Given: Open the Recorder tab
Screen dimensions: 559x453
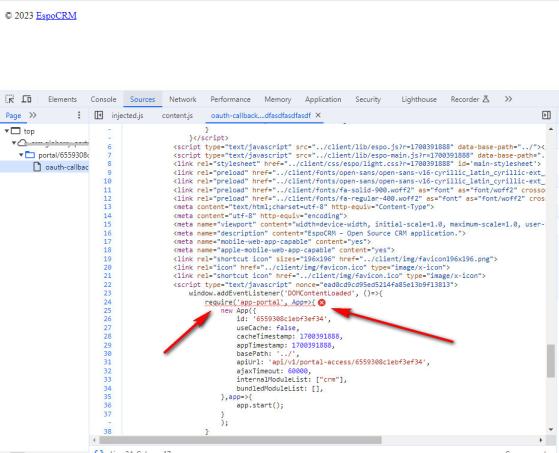Looking at the screenshot, I should (x=470, y=99).
